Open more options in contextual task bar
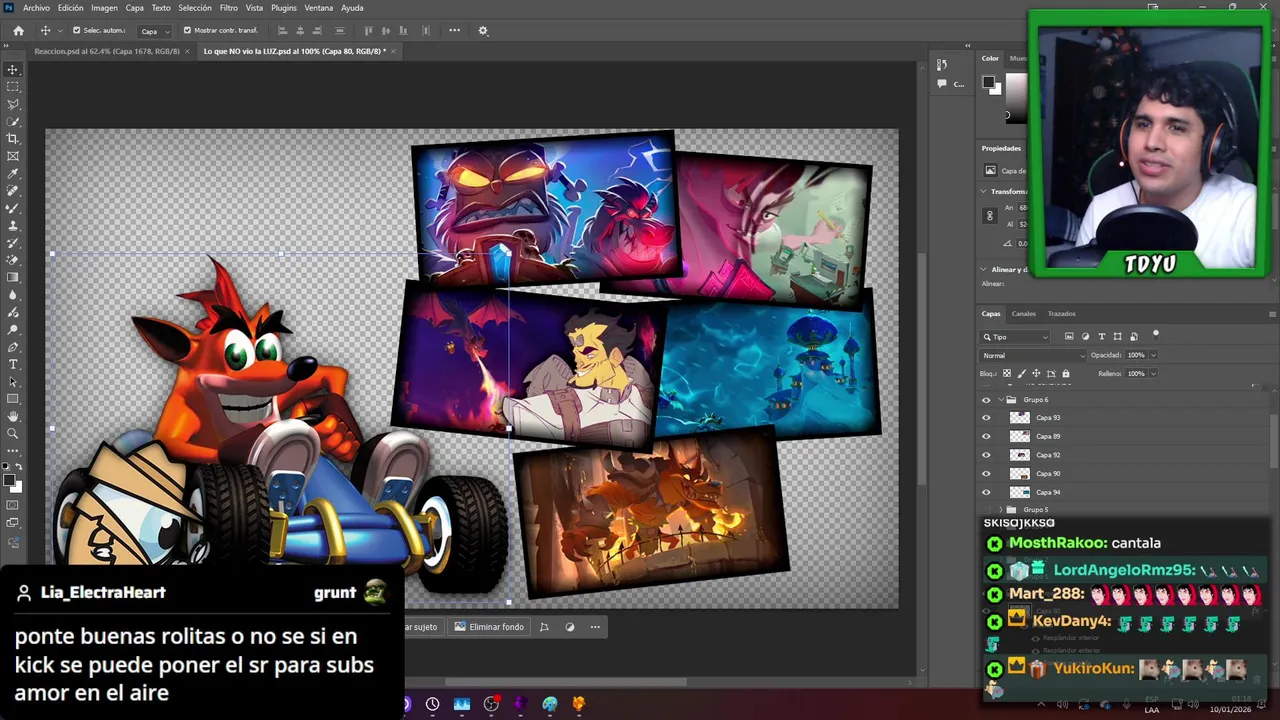The height and width of the screenshot is (720, 1280). pos(595,627)
